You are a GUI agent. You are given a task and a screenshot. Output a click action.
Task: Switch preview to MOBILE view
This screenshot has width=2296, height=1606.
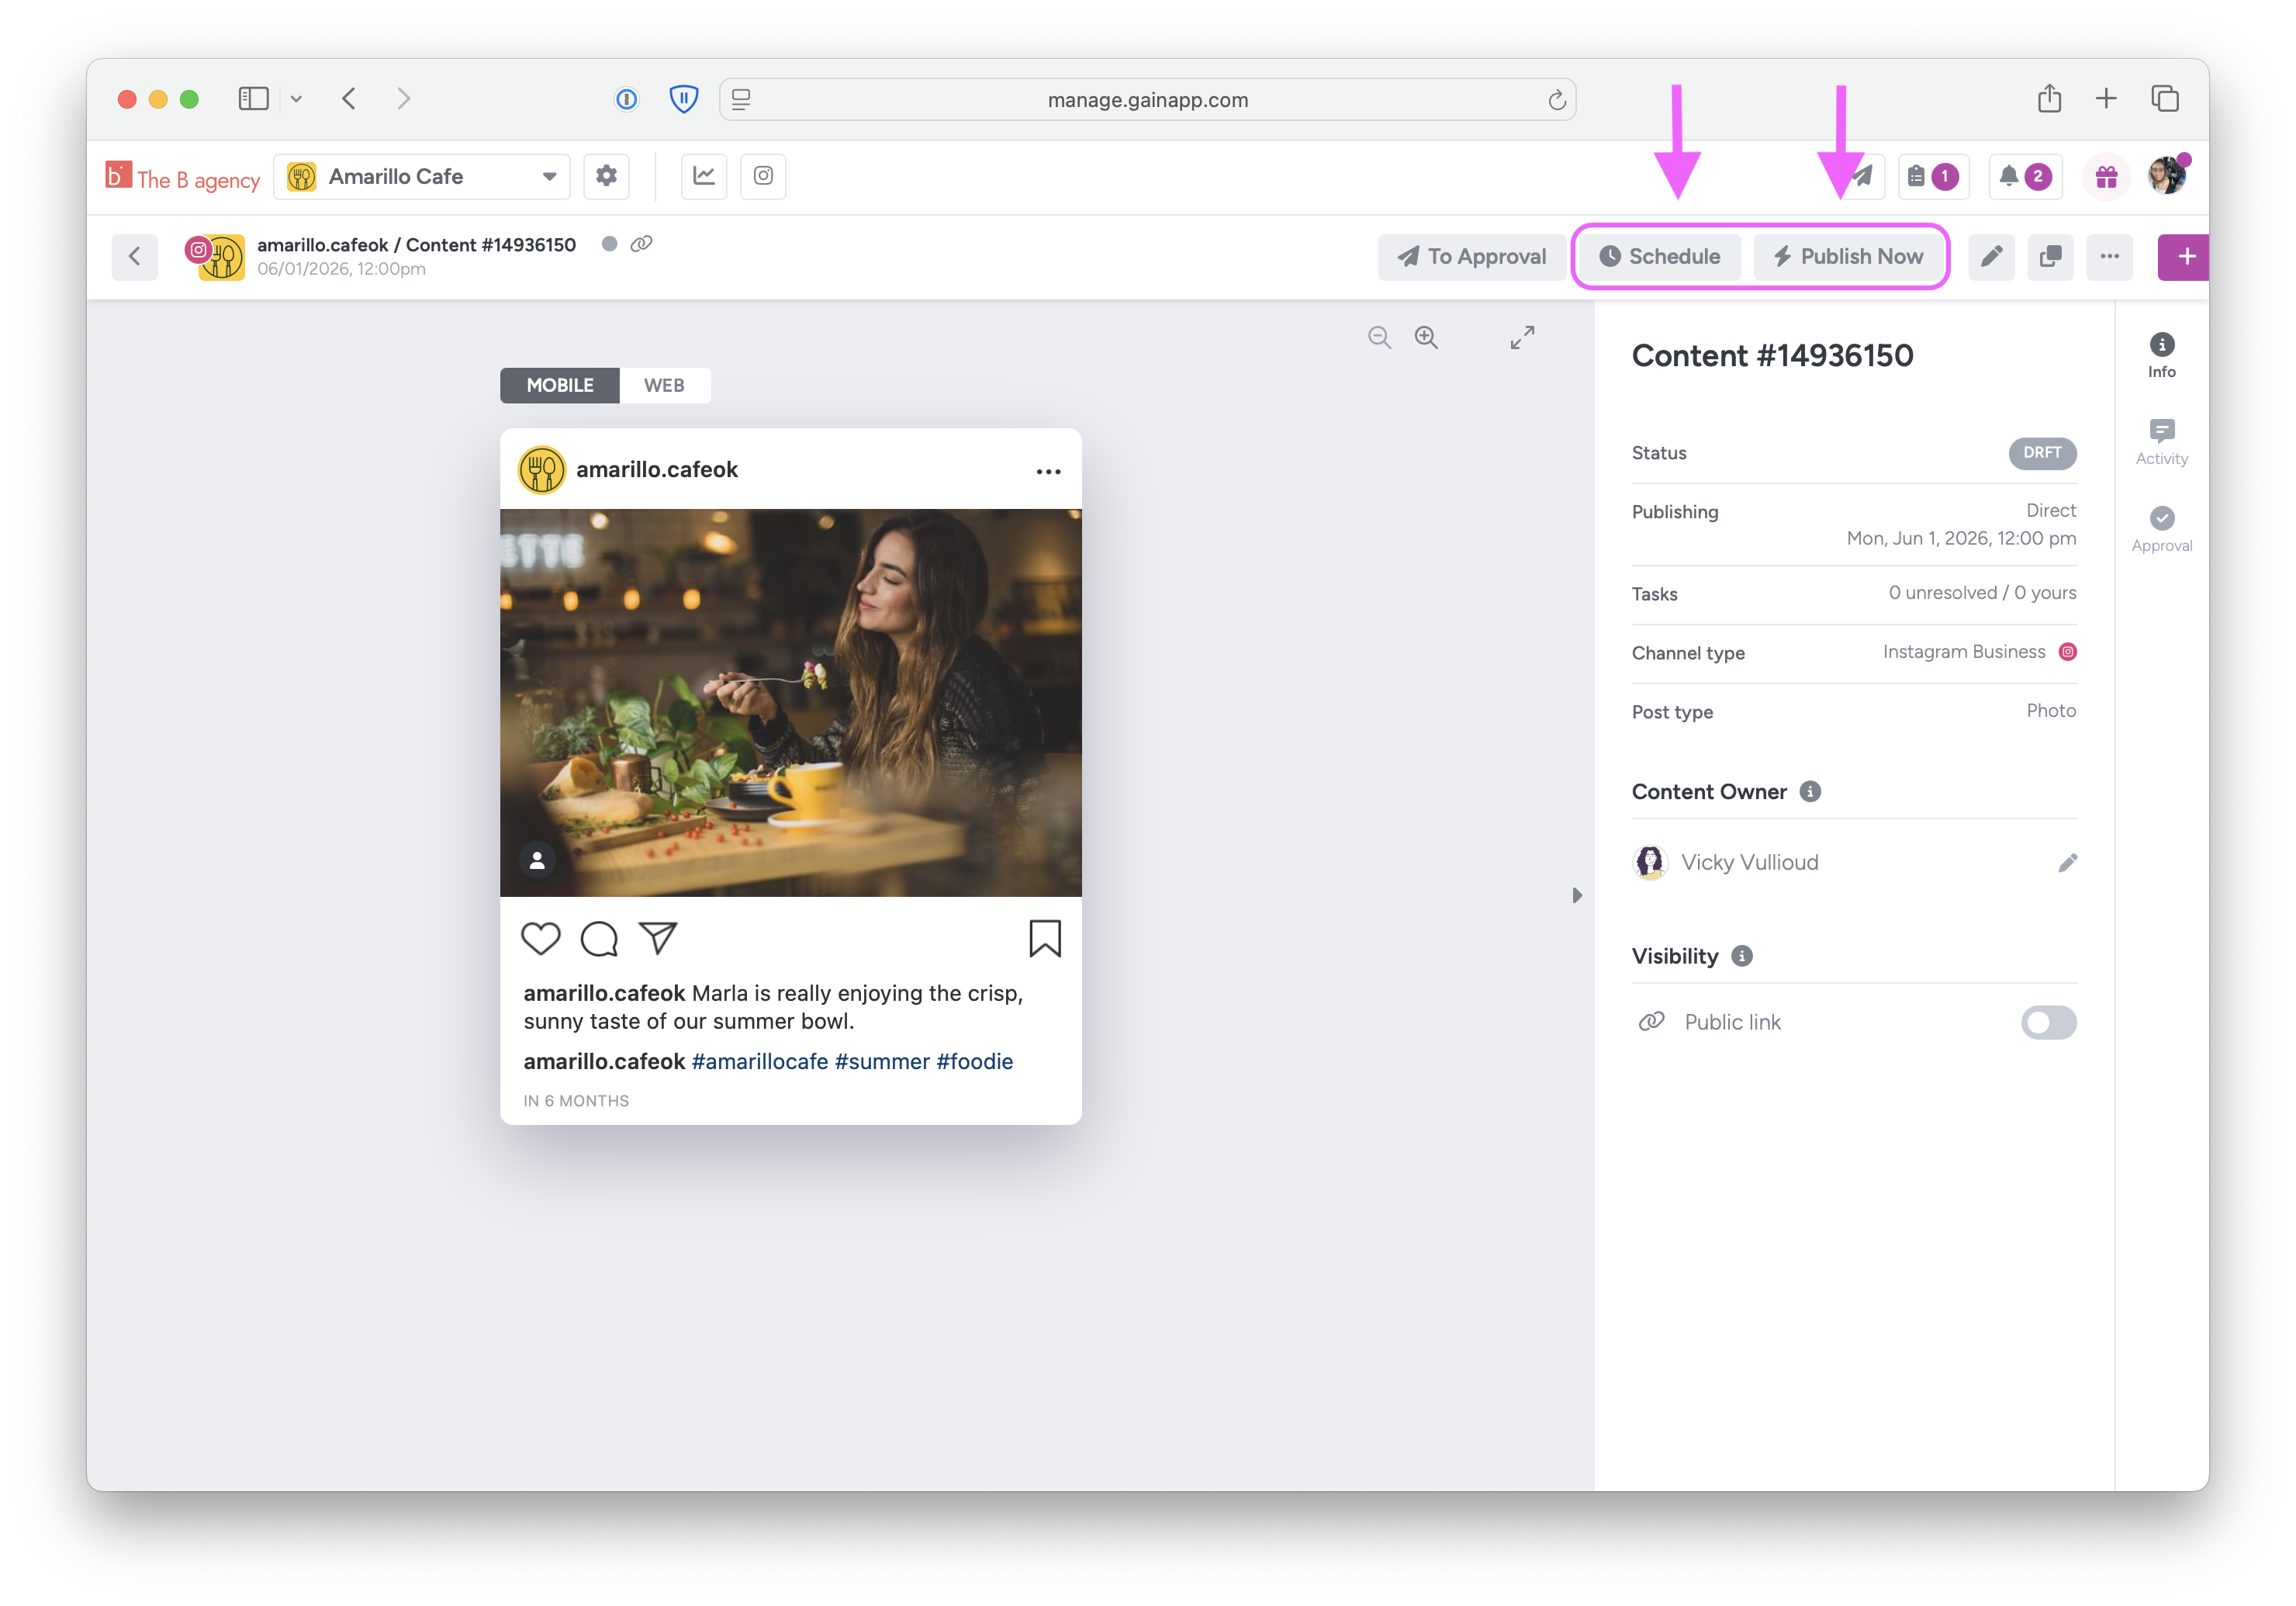pos(560,385)
